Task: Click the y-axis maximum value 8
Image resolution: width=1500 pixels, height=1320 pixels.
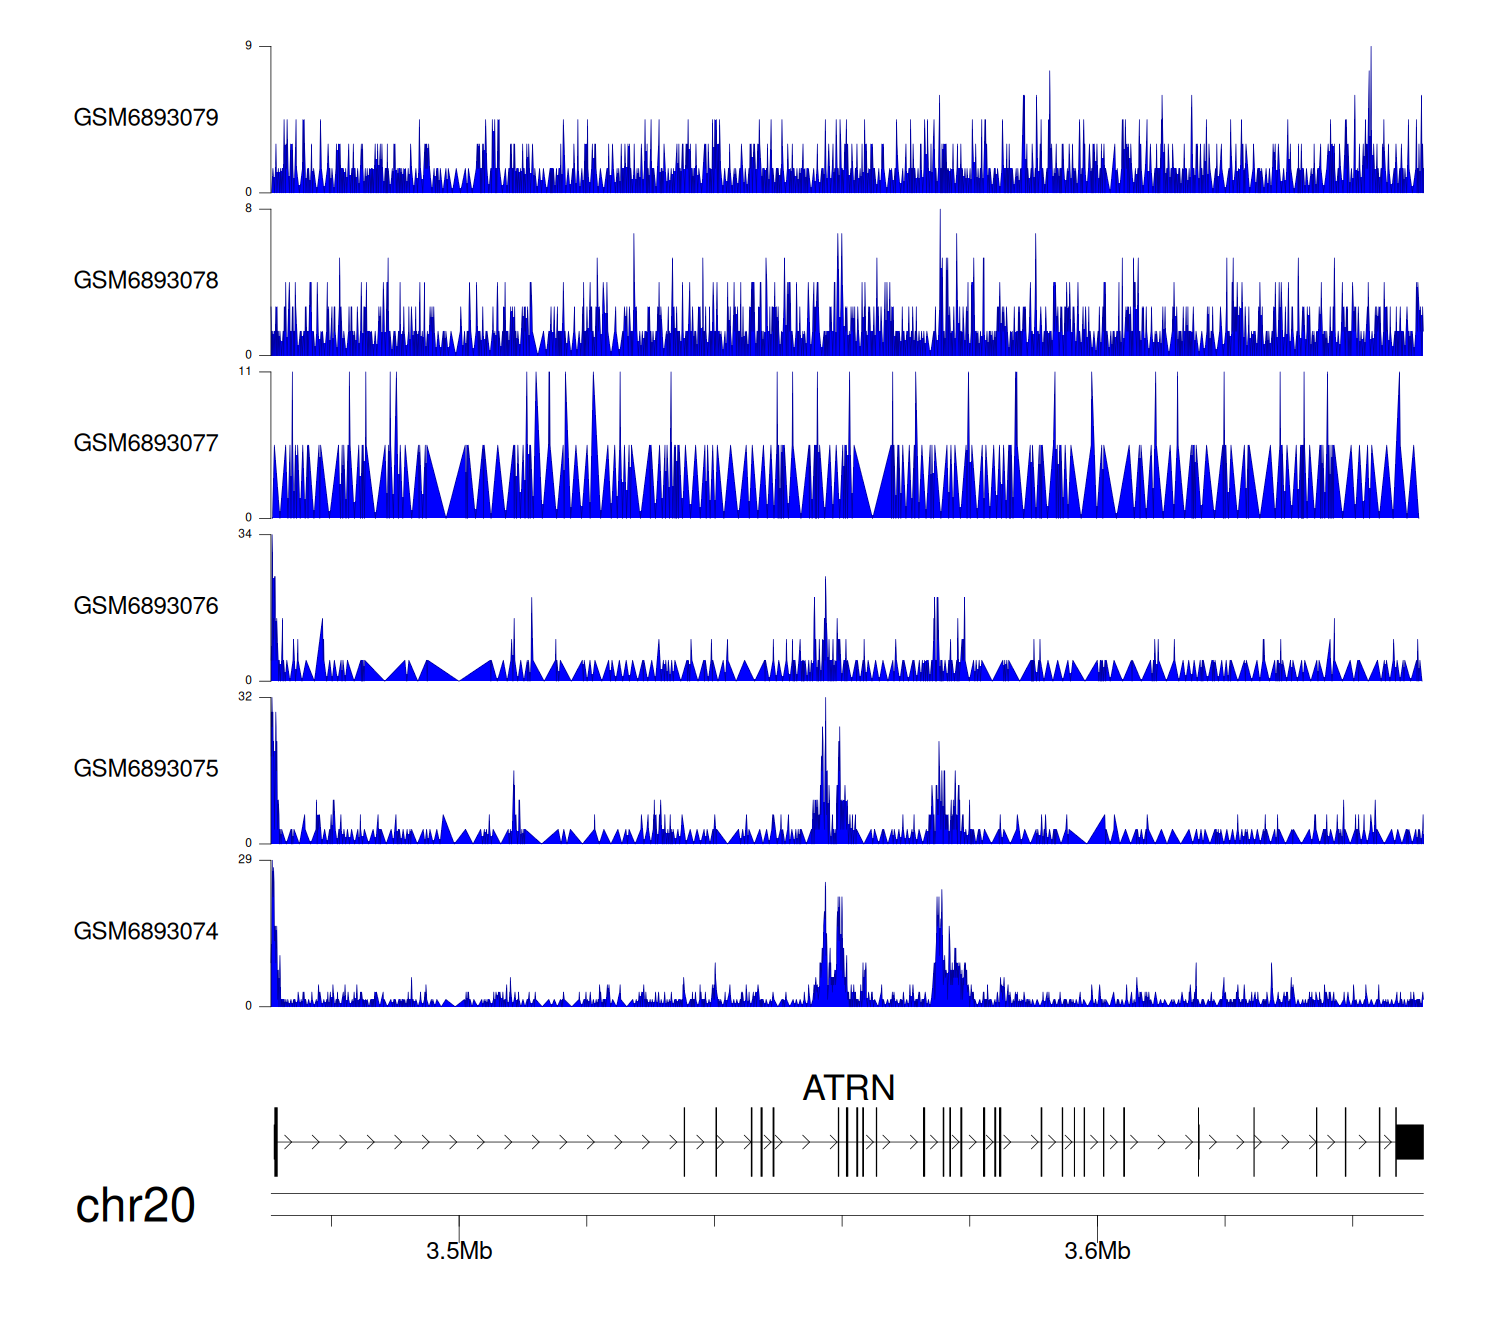Action: (x=248, y=209)
